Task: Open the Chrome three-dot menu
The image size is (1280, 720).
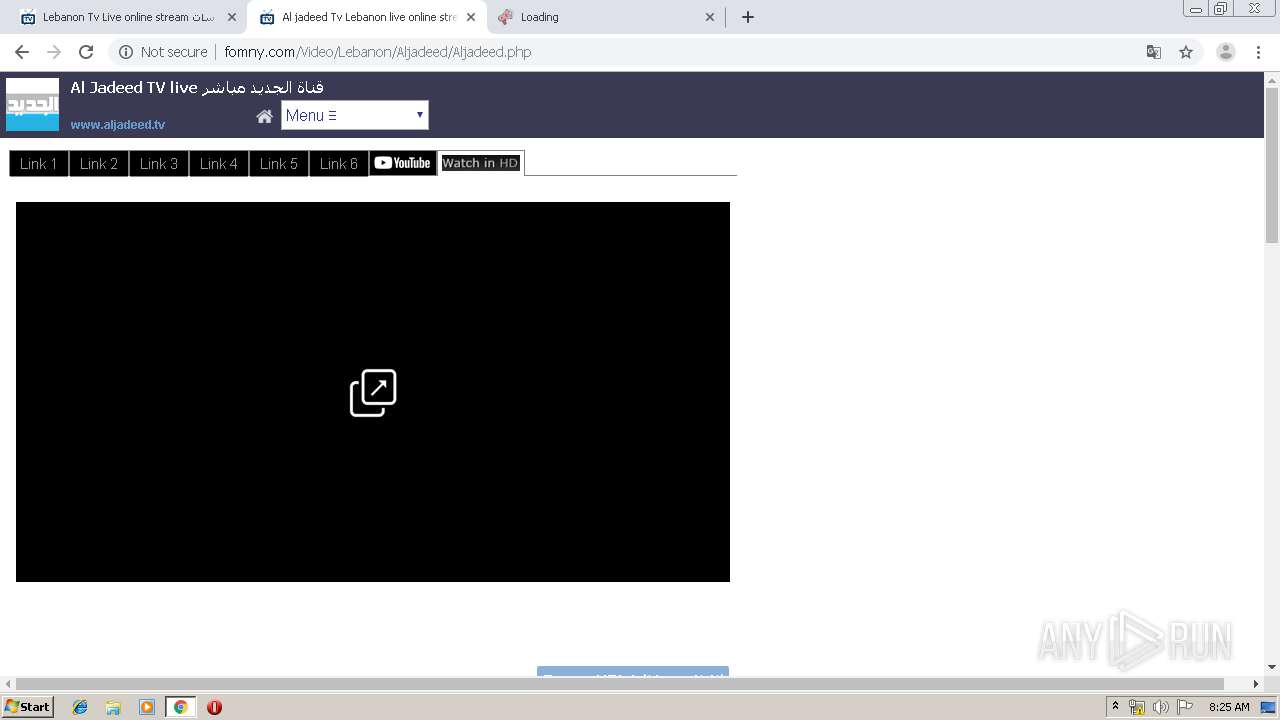Action: pyautogui.click(x=1258, y=52)
